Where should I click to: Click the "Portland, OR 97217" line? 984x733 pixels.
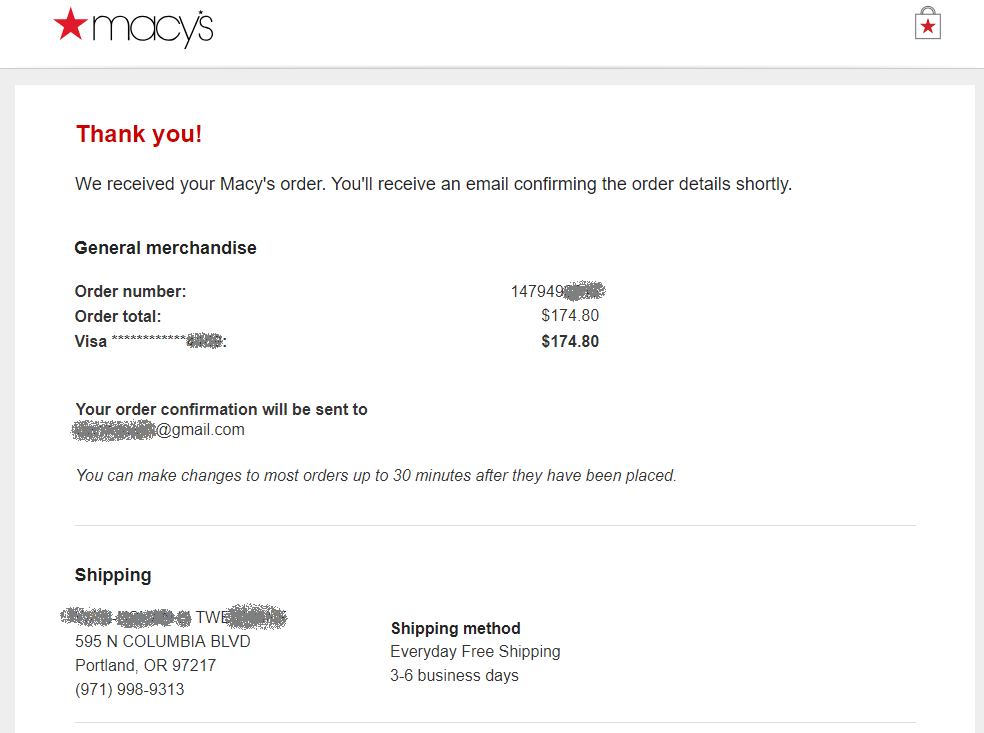click(145, 665)
